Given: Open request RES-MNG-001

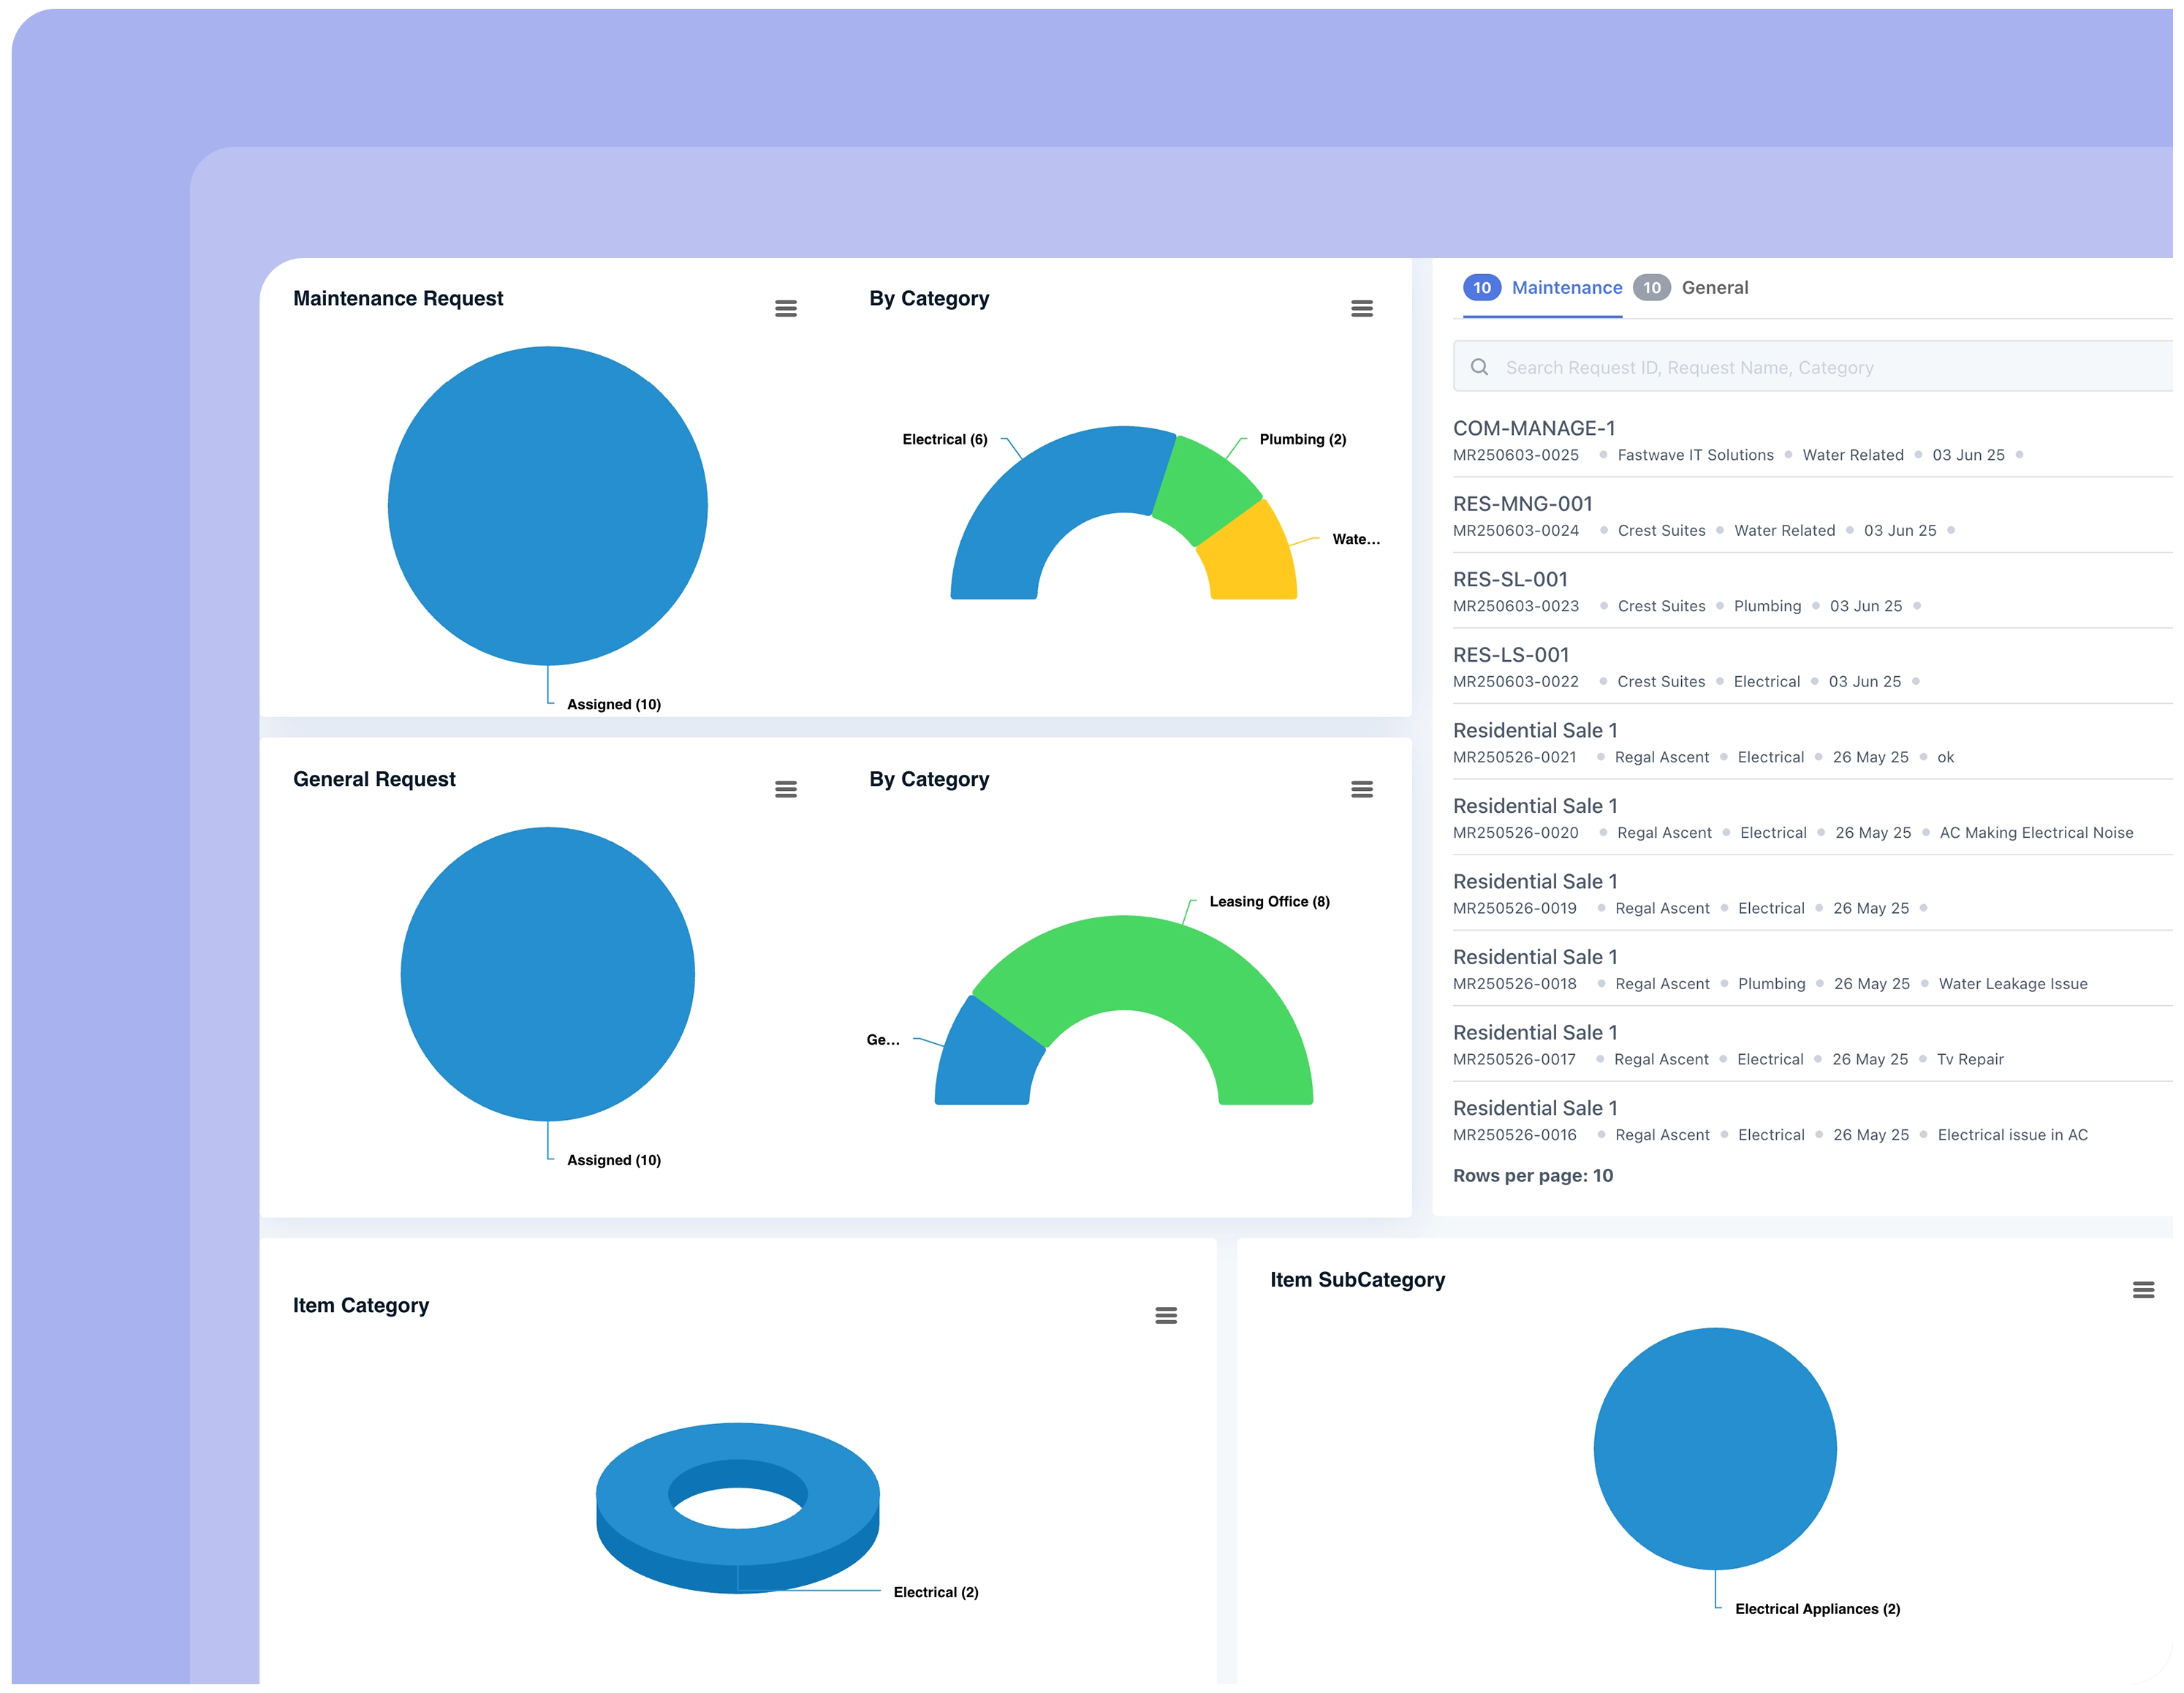Looking at the screenshot, I should pos(1524,503).
